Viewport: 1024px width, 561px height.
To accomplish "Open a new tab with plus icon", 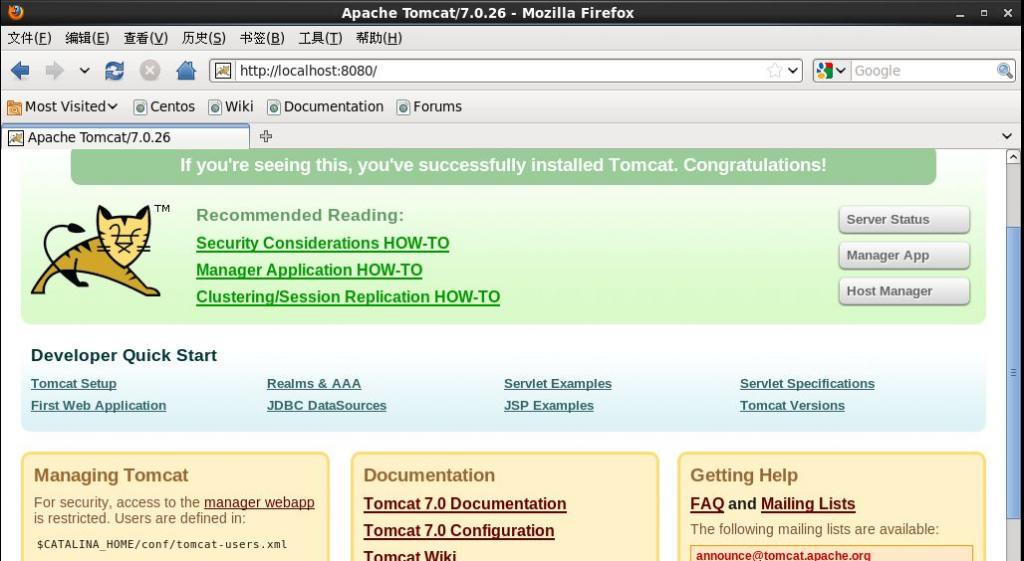I will [x=266, y=136].
